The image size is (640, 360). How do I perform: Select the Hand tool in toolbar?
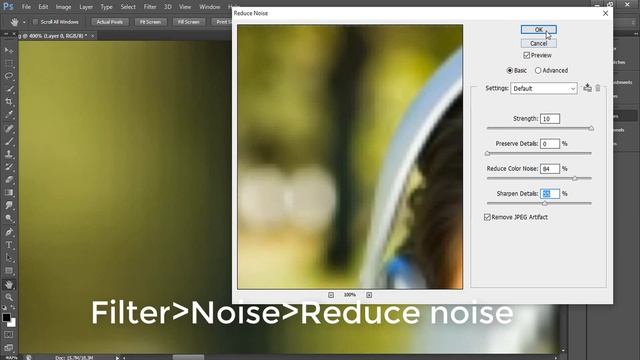[x=9, y=284]
